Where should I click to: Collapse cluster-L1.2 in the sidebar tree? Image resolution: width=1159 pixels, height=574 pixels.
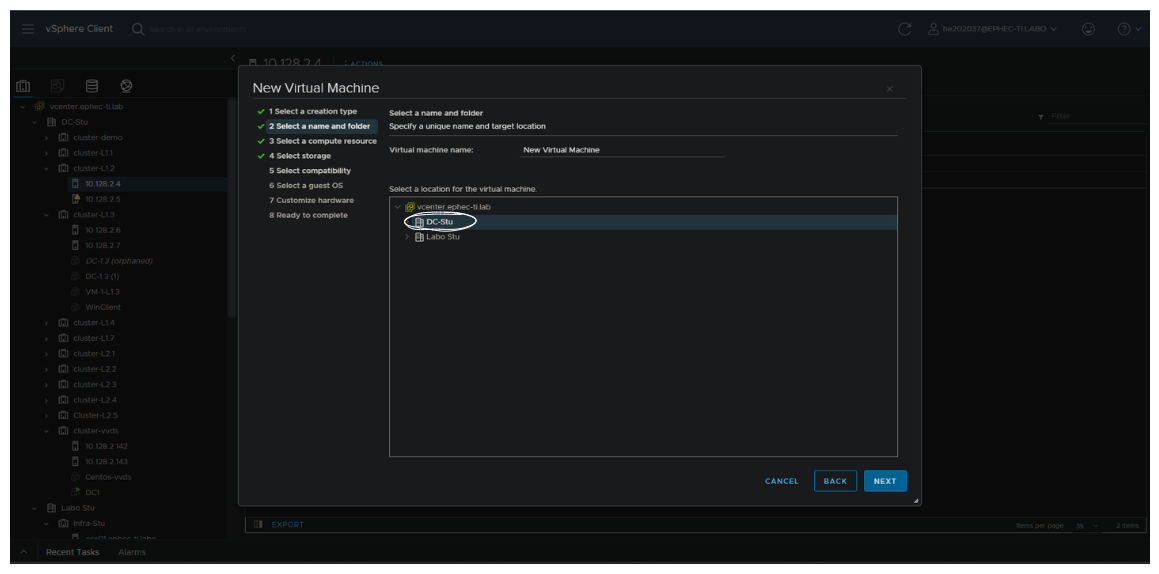pos(46,168)
